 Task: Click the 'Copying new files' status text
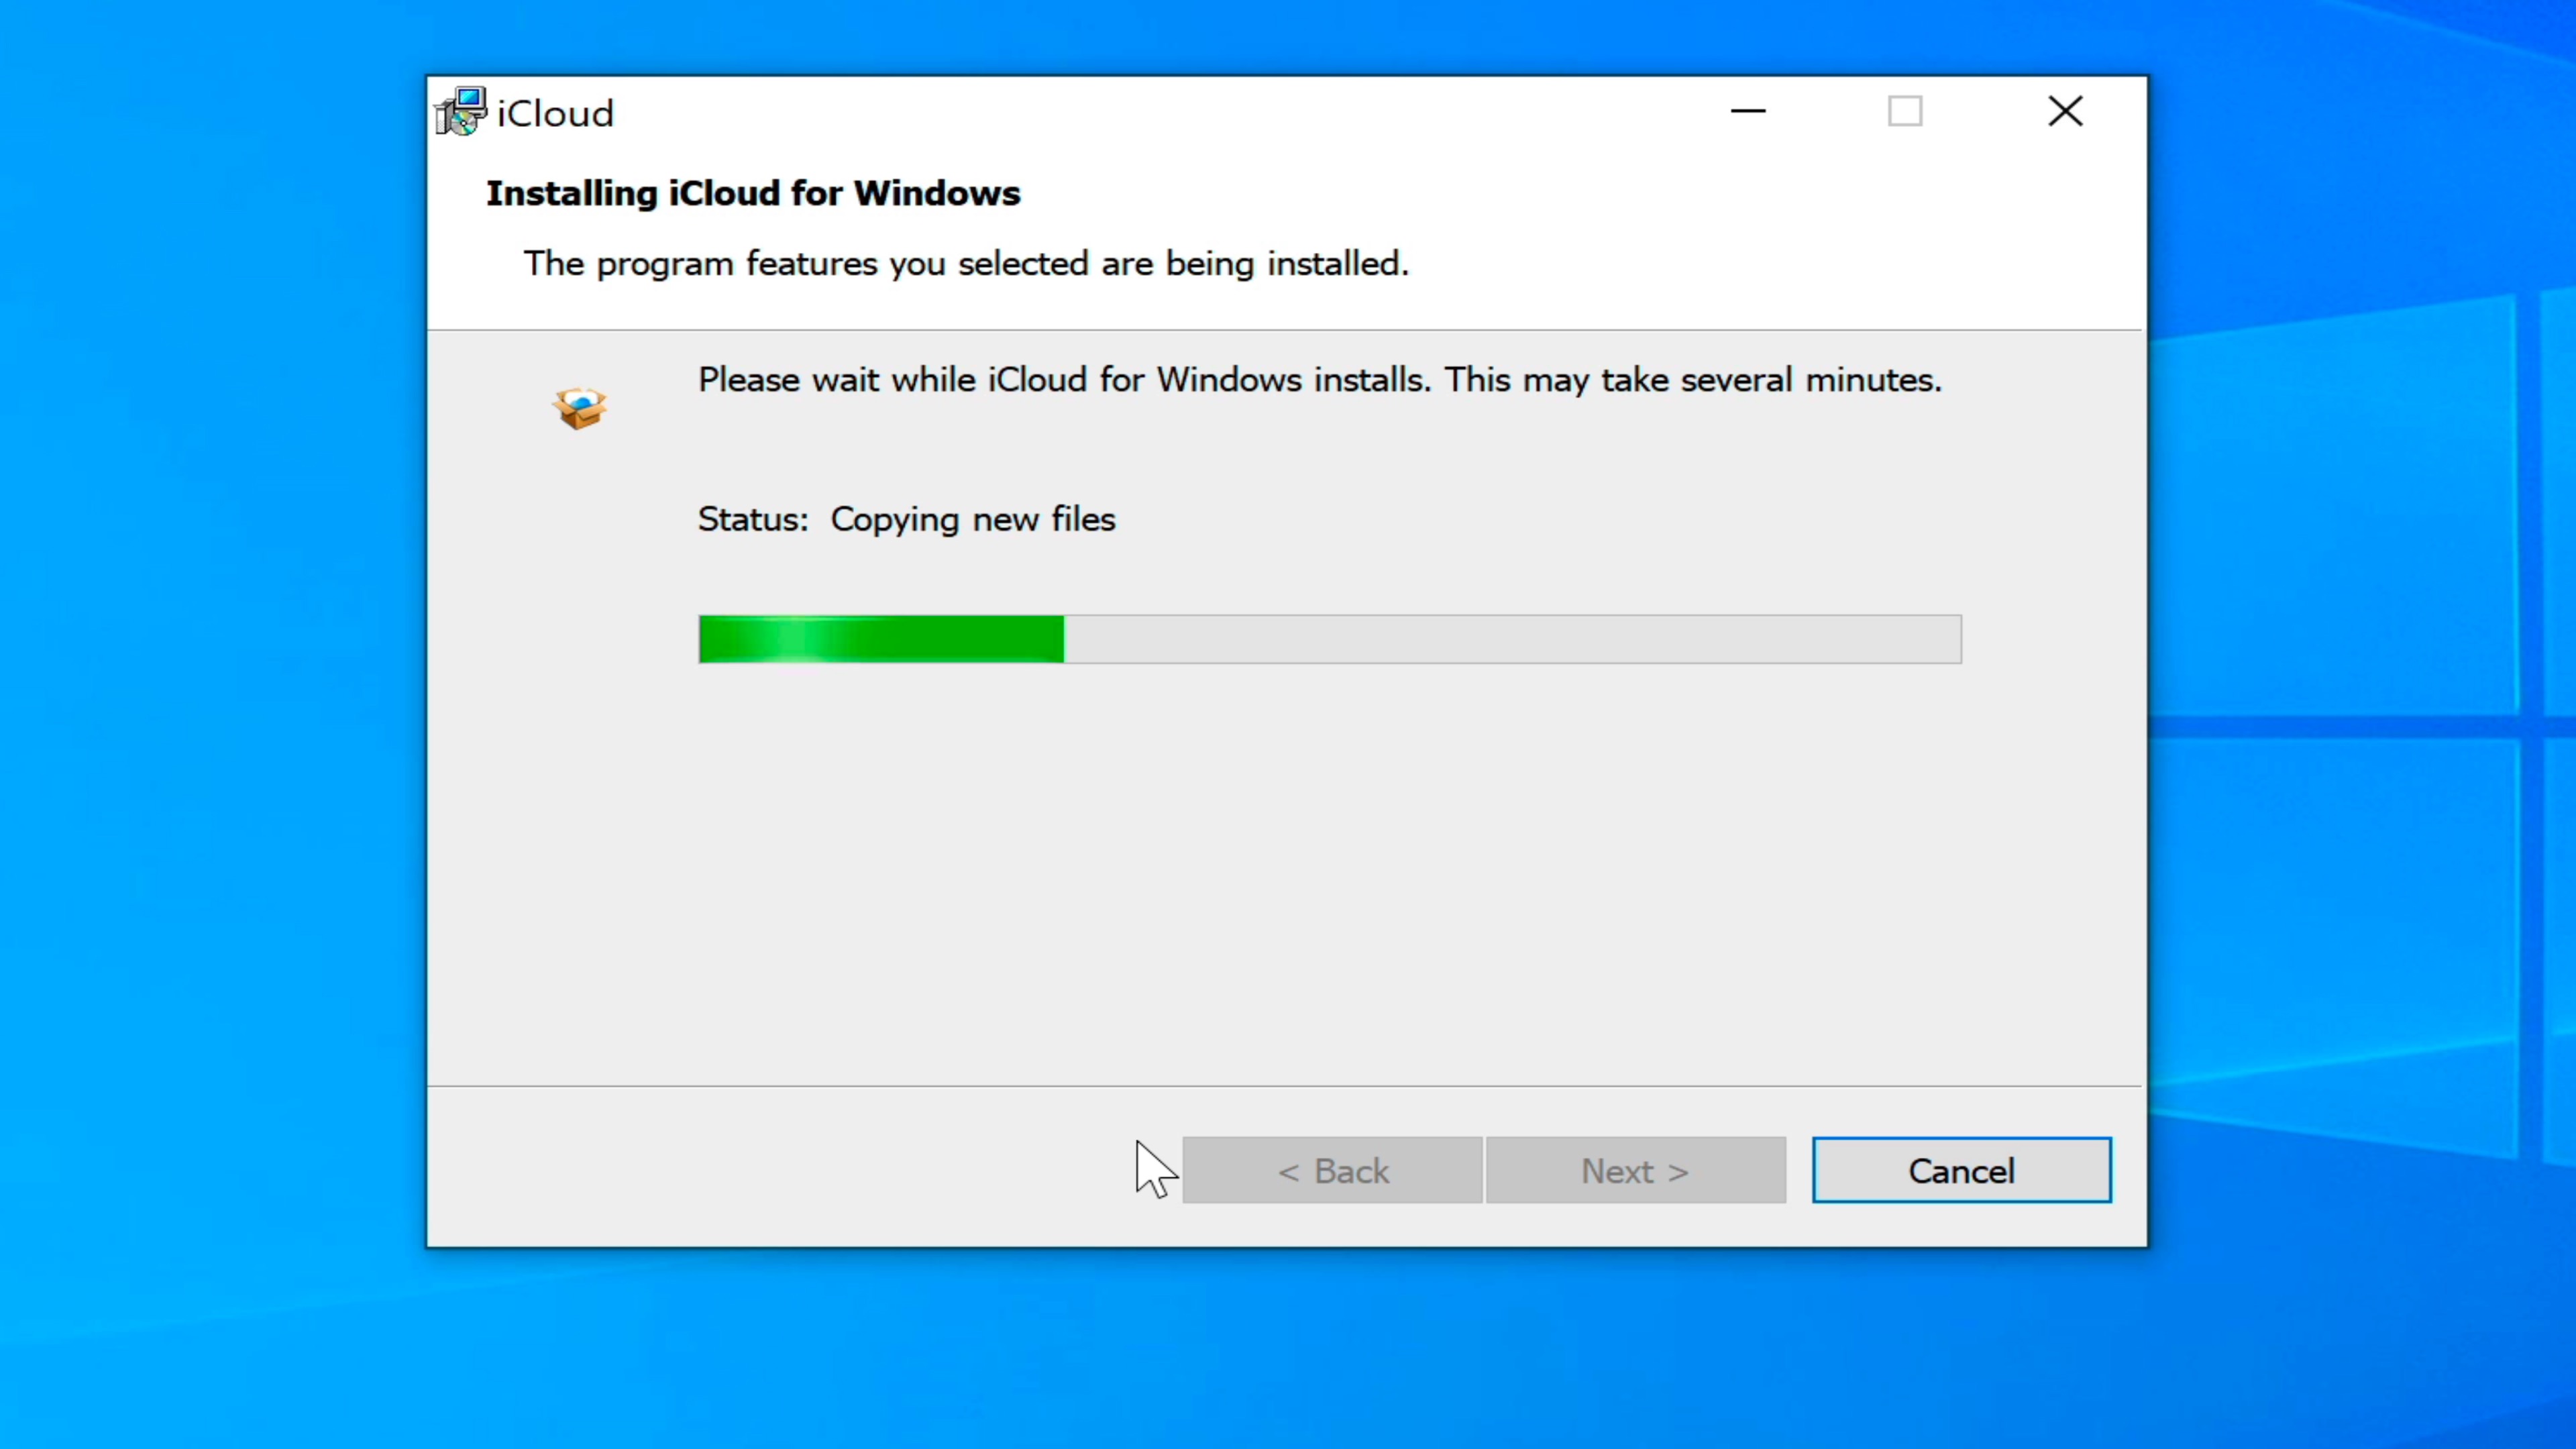click(x=972, y=519)
